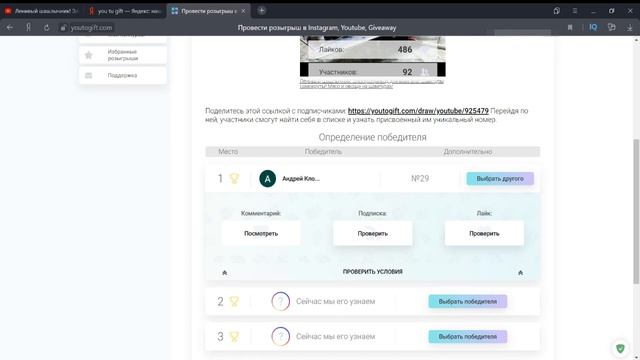Image resolution: width=640 pixels, height=360 pixels.
Task: Close the 'Провести розыгрыш' tab
Action: tap(243, 11)
